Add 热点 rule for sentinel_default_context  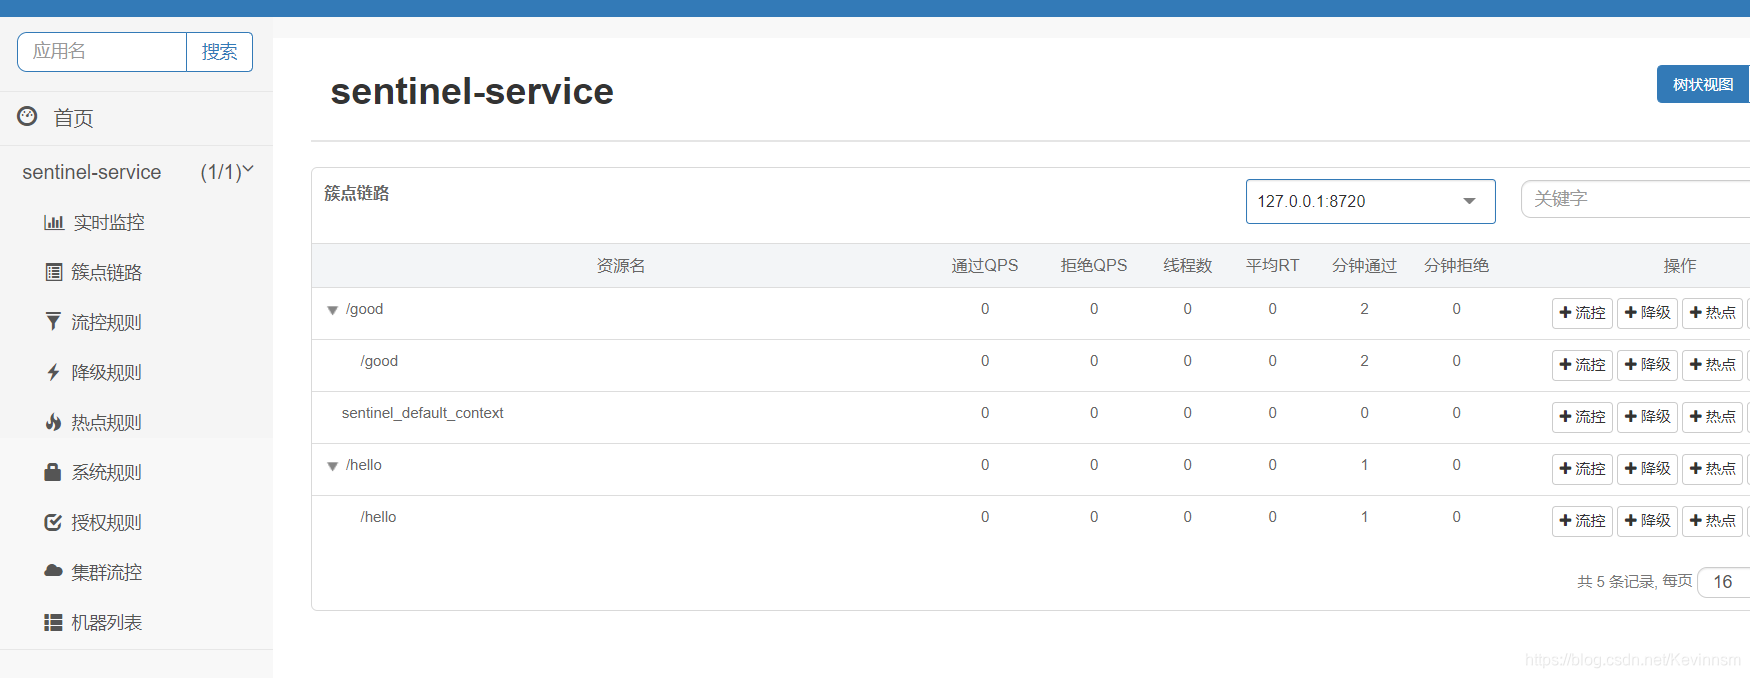[1712, 417]
